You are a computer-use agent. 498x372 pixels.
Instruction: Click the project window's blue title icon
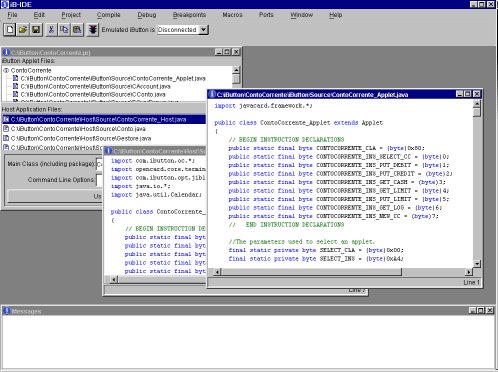point(6,52)
